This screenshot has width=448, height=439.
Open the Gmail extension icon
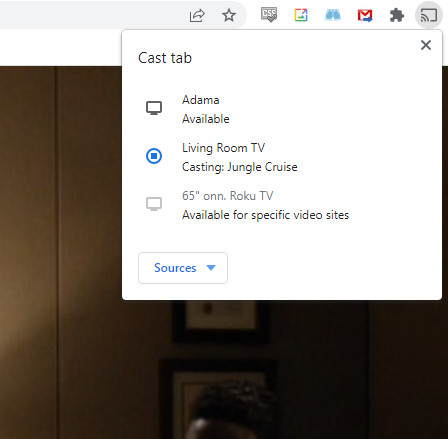point(365,16)
